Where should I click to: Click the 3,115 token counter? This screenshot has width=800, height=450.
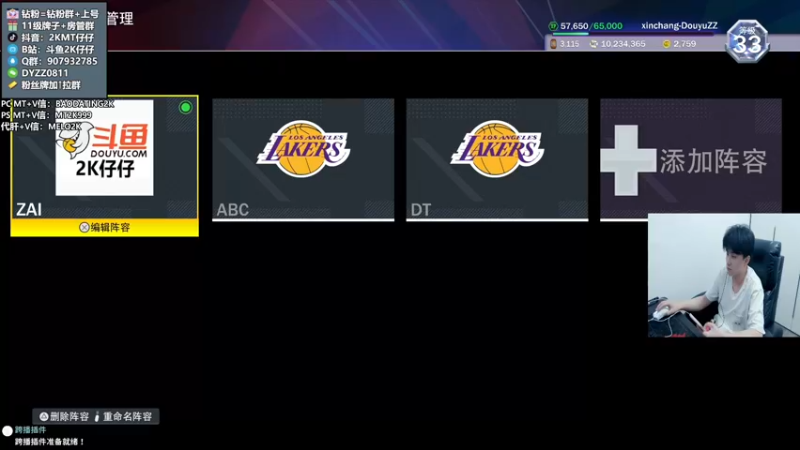(x=569, y=44)
